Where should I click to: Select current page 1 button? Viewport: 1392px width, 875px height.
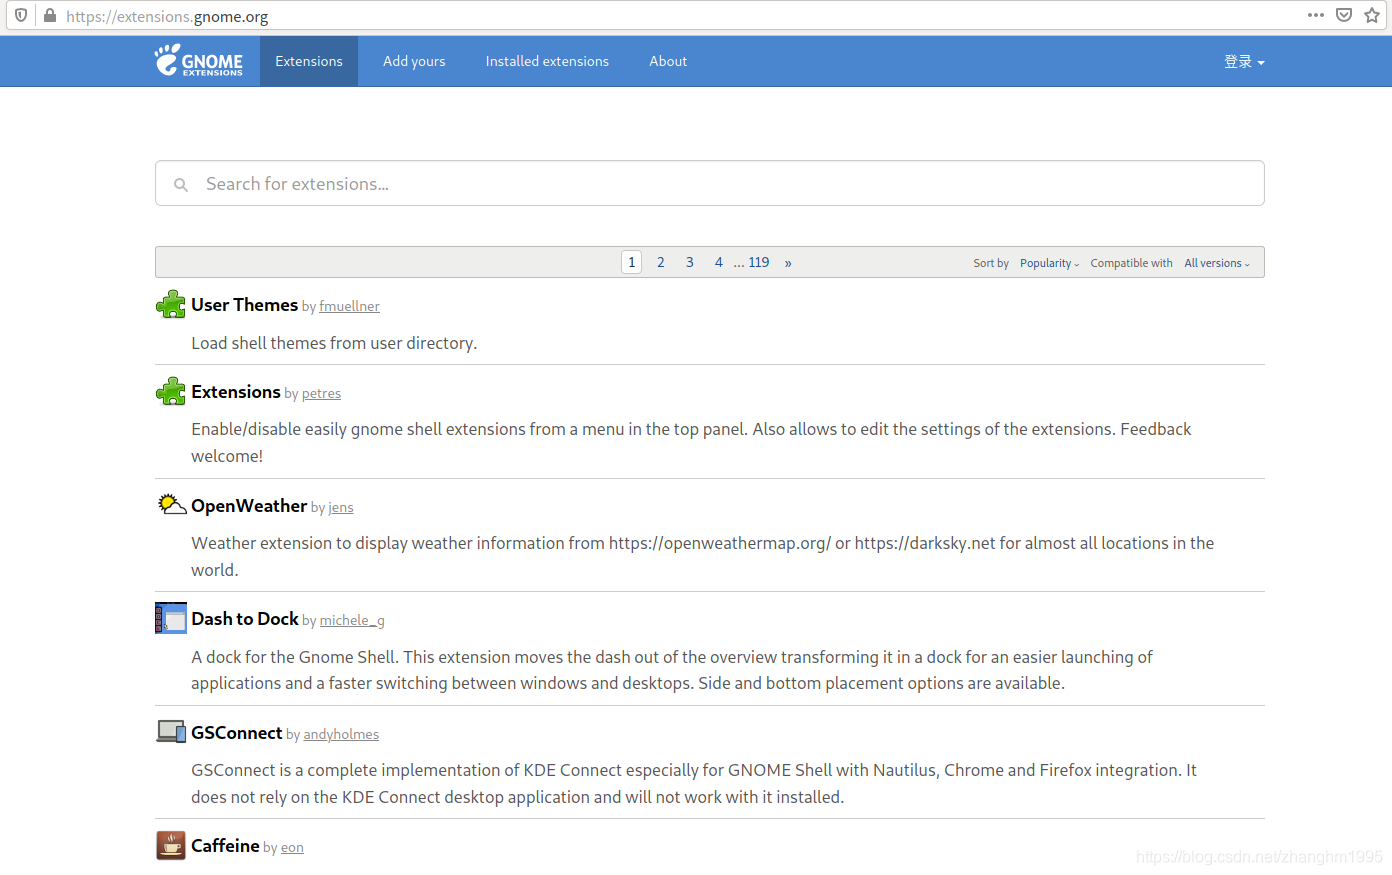tap(632, 262)
